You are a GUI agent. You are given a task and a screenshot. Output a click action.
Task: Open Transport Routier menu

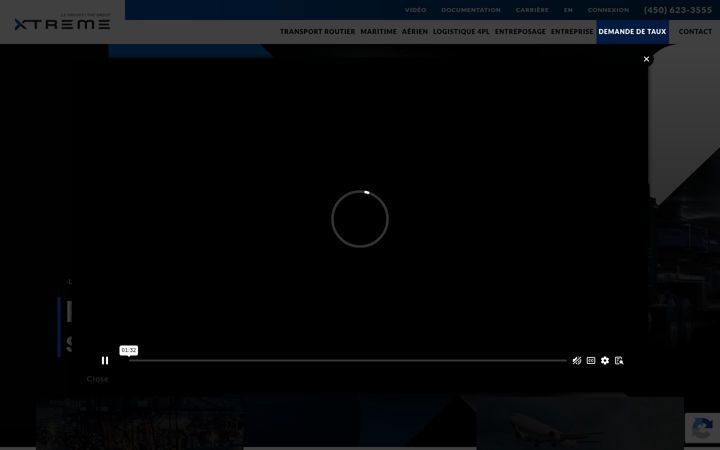pyautogui.click(x=317, y=32)
